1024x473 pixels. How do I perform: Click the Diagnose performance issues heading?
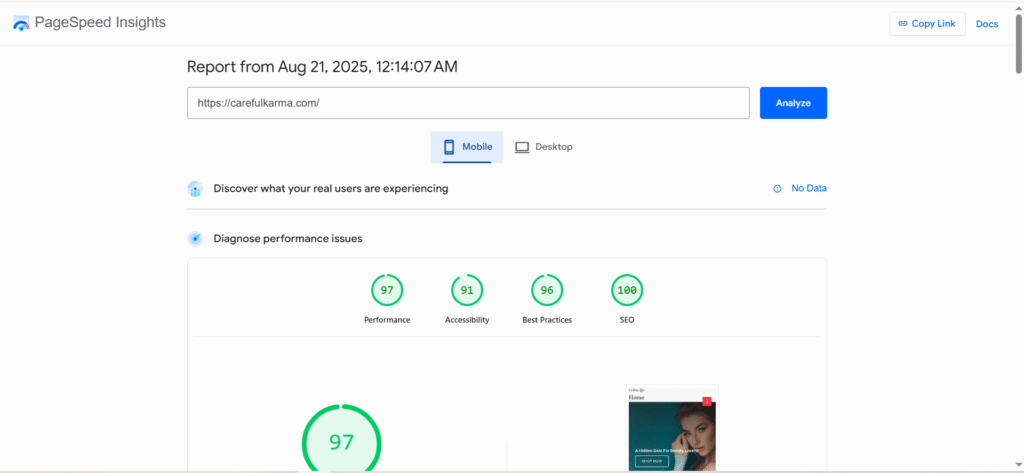[288, 239]
